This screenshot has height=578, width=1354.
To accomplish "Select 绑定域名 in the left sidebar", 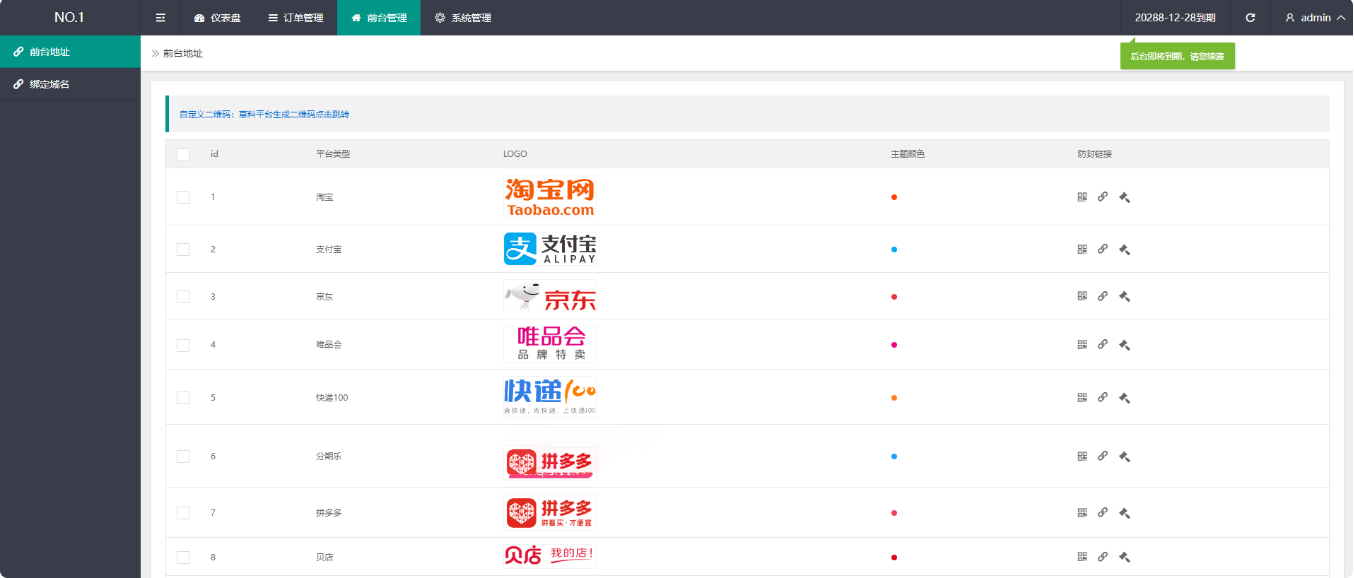I will tap(49, 85).
